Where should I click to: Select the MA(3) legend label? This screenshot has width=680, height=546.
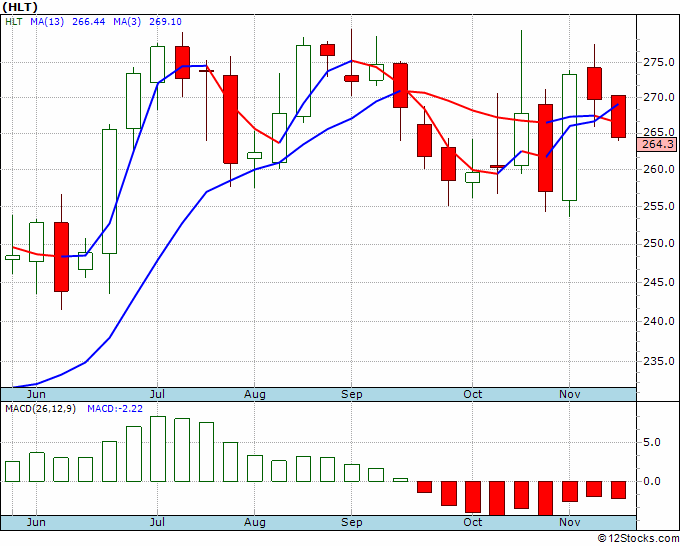pyautogui.click(x=127, y=22)
